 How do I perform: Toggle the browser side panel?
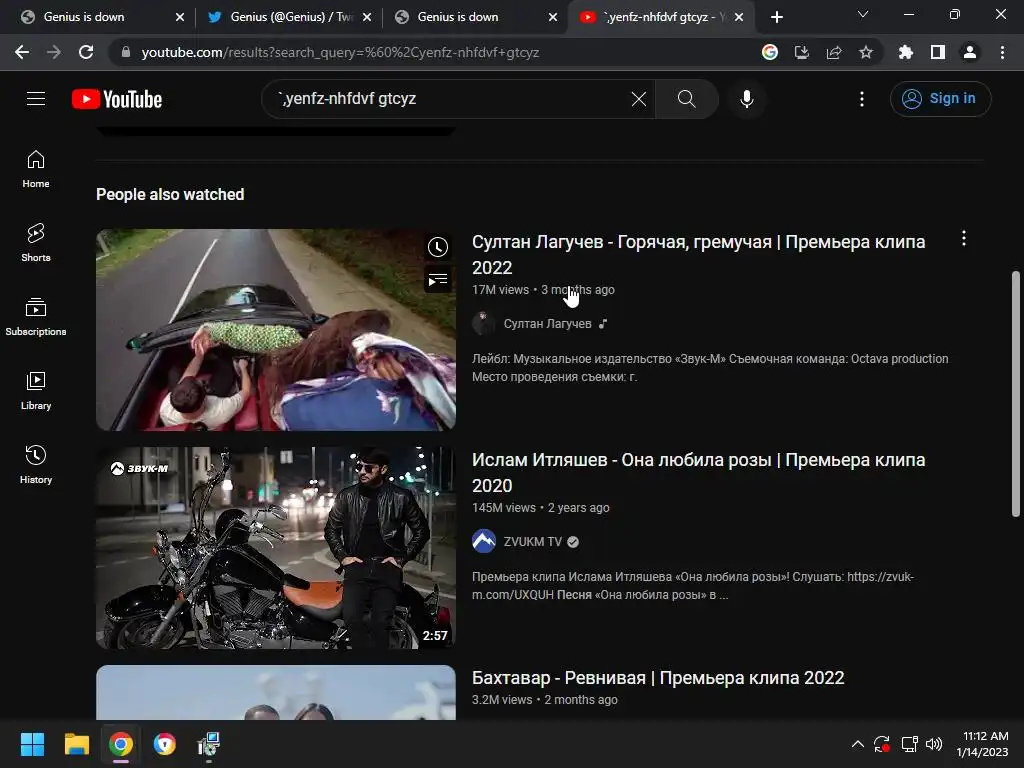937,52
